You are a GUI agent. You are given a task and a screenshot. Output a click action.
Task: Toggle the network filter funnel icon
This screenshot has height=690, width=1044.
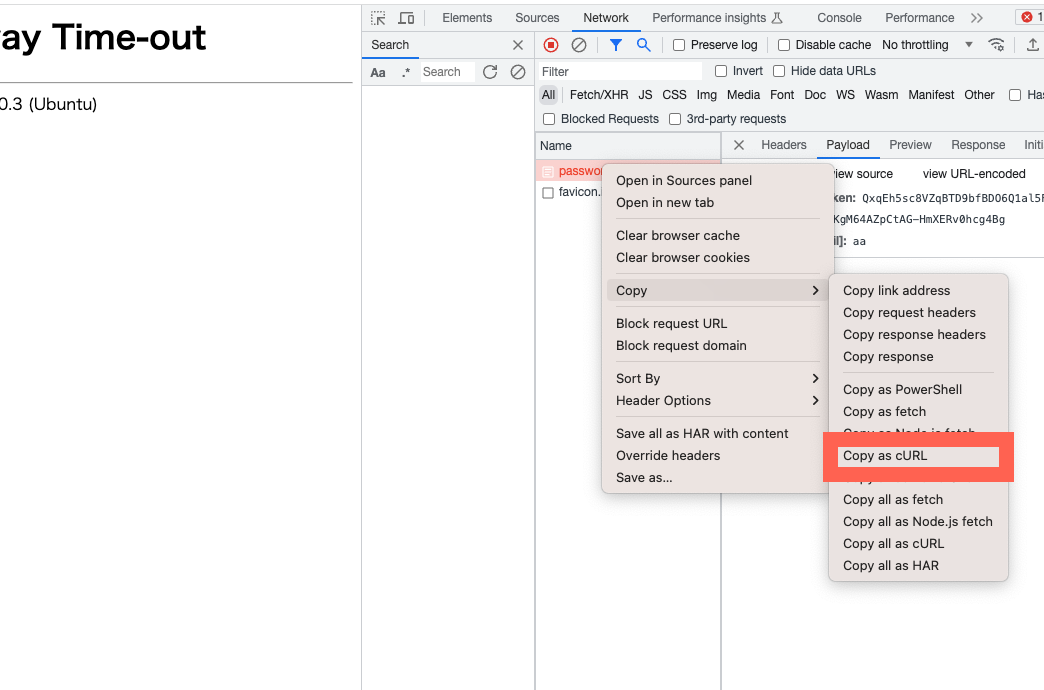point(616,45)
